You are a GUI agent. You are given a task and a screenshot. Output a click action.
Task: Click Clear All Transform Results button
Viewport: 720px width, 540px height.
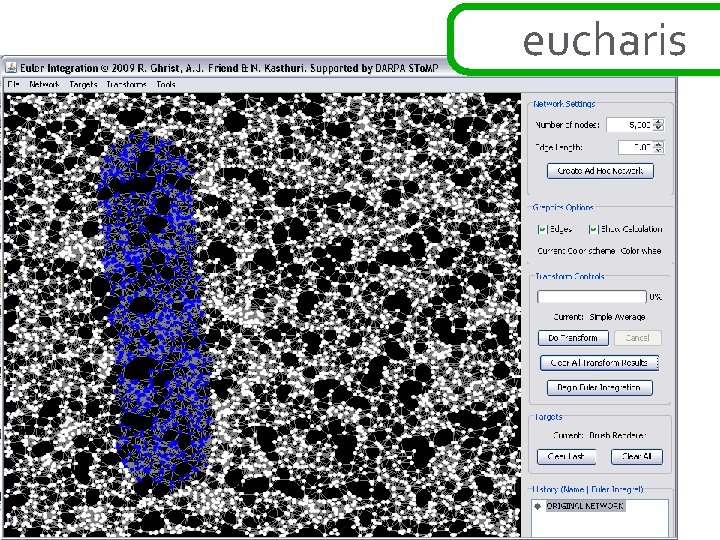pyautogui.click(x=599, y=363)
